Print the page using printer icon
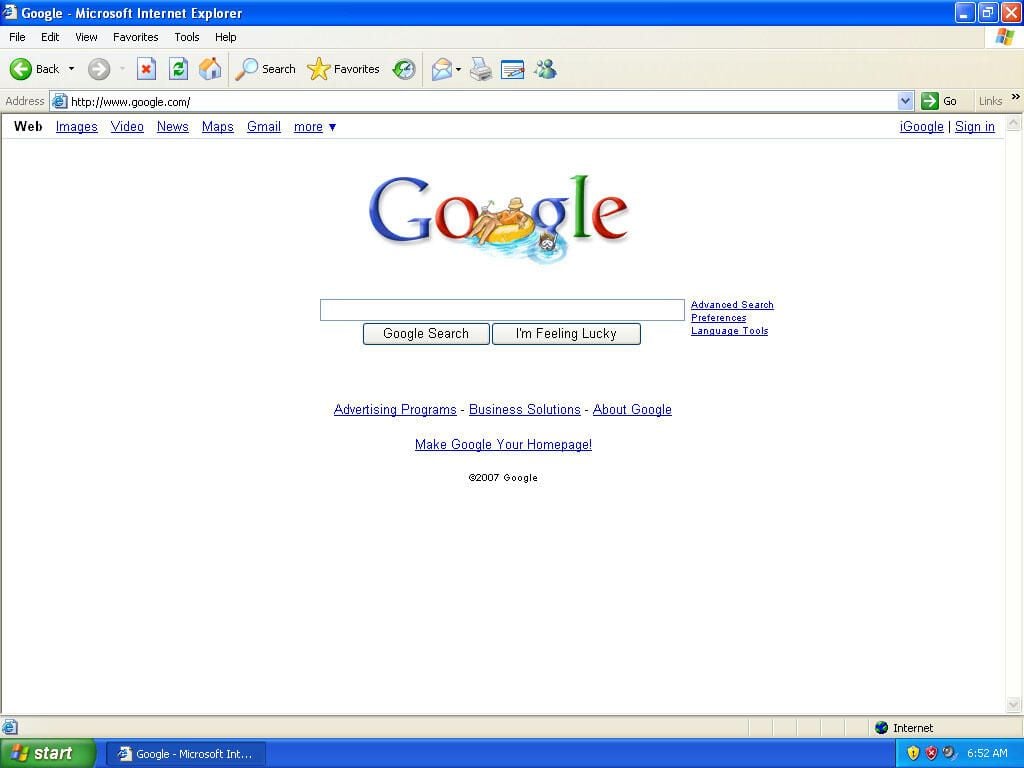The height and width of the screenshot is (768, 1024). [481, 69]
